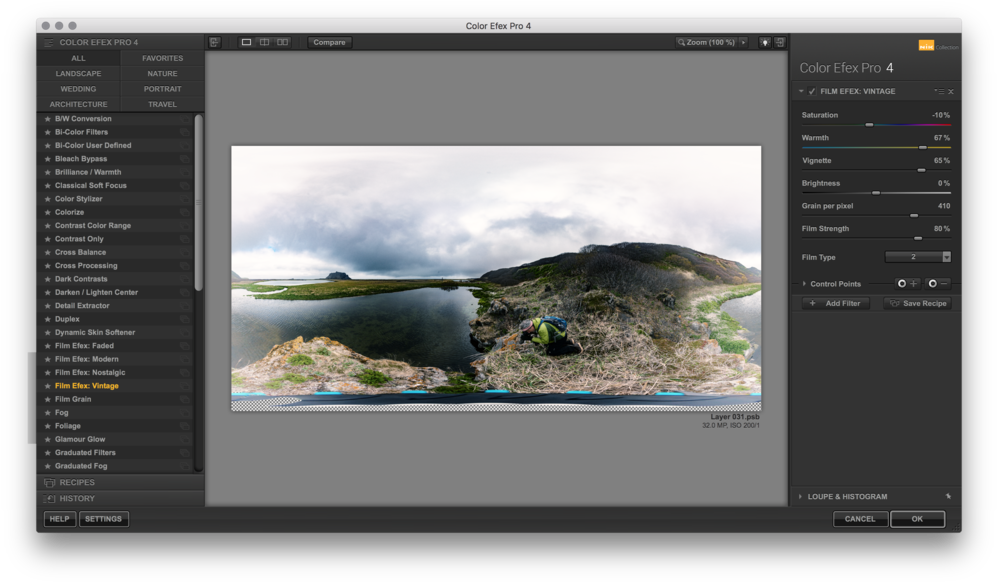Click Save Recipe button
Image resolution: width=997 pixels, height=582 pixels.
(918, 303)
